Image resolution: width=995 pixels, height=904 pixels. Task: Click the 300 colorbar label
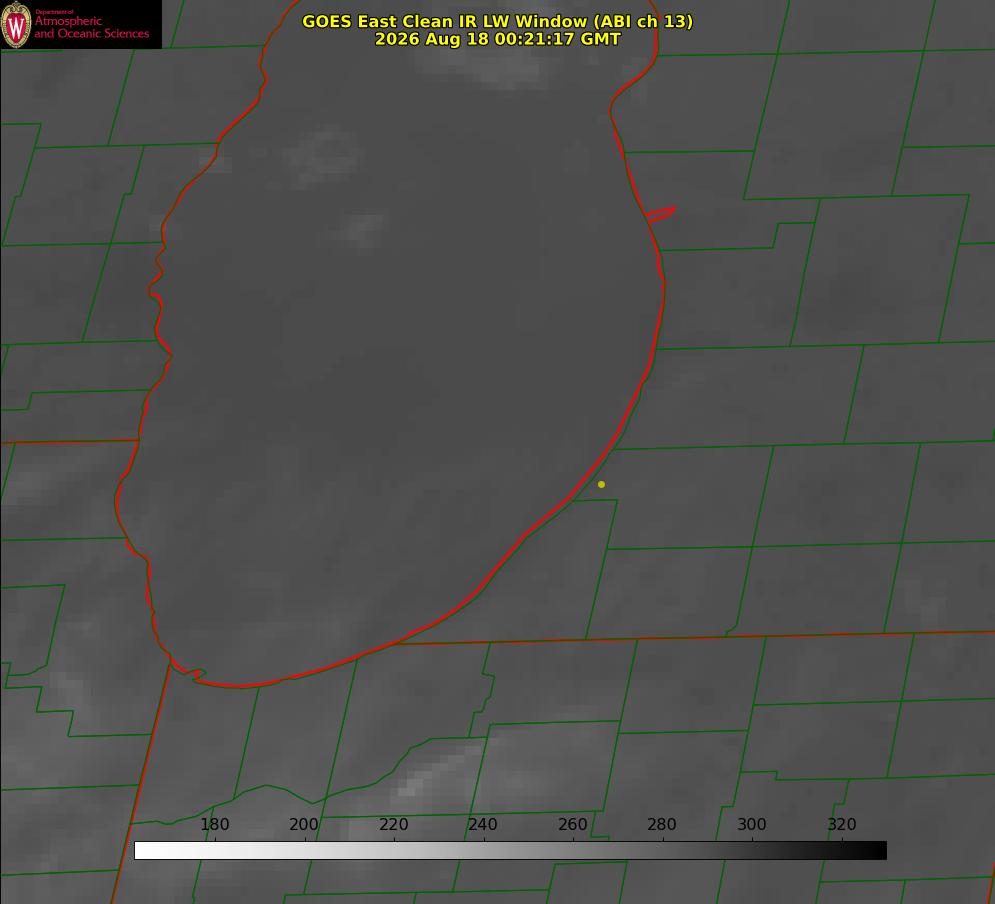point(752,824)
